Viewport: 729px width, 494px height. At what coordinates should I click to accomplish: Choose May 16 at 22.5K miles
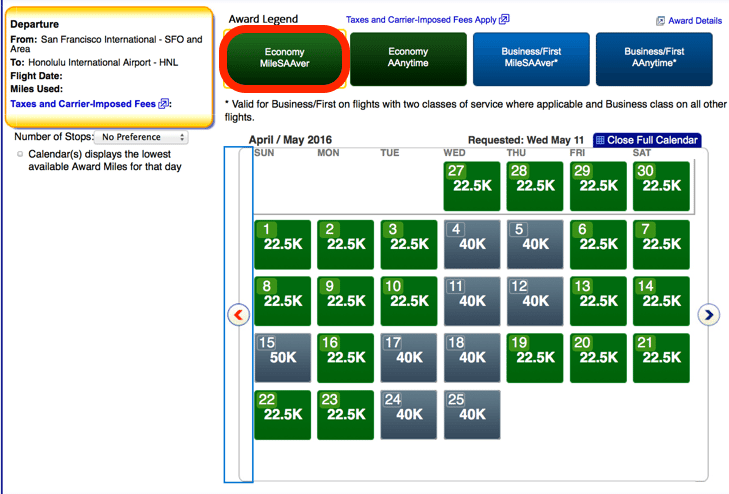coord(345,358)
